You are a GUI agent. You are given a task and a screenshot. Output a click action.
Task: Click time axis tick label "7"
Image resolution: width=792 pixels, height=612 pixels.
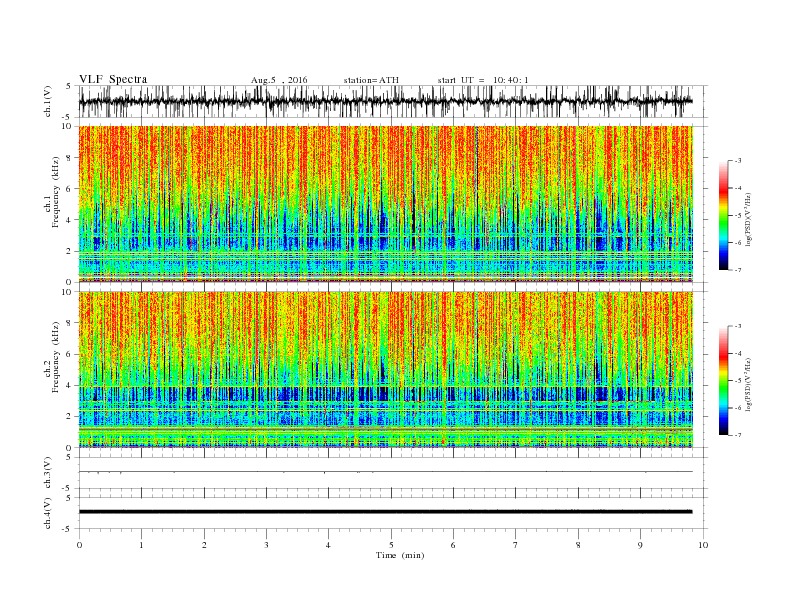coord(516,545)
